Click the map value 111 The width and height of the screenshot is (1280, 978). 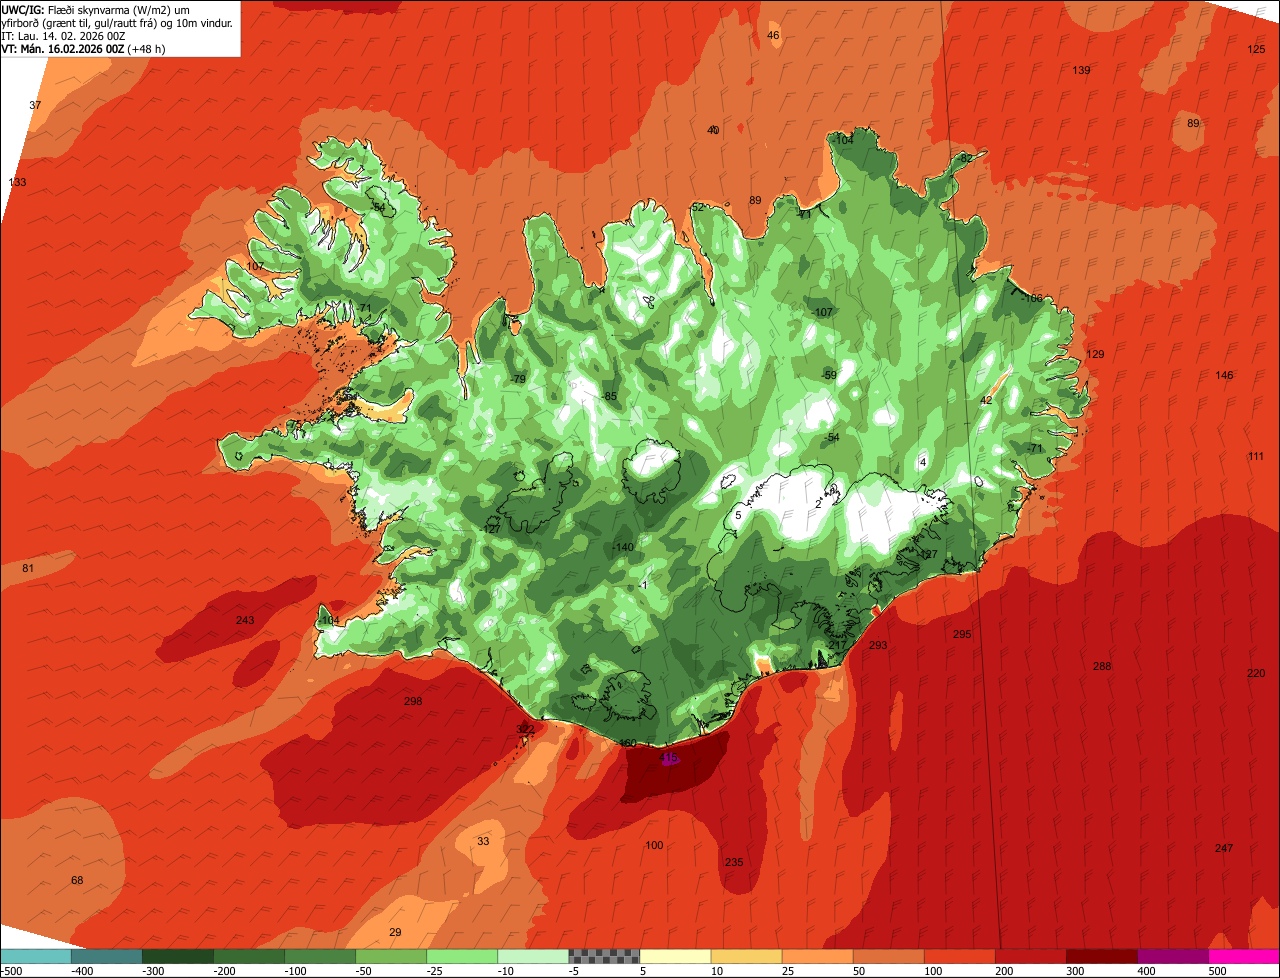pos(1256,456)
